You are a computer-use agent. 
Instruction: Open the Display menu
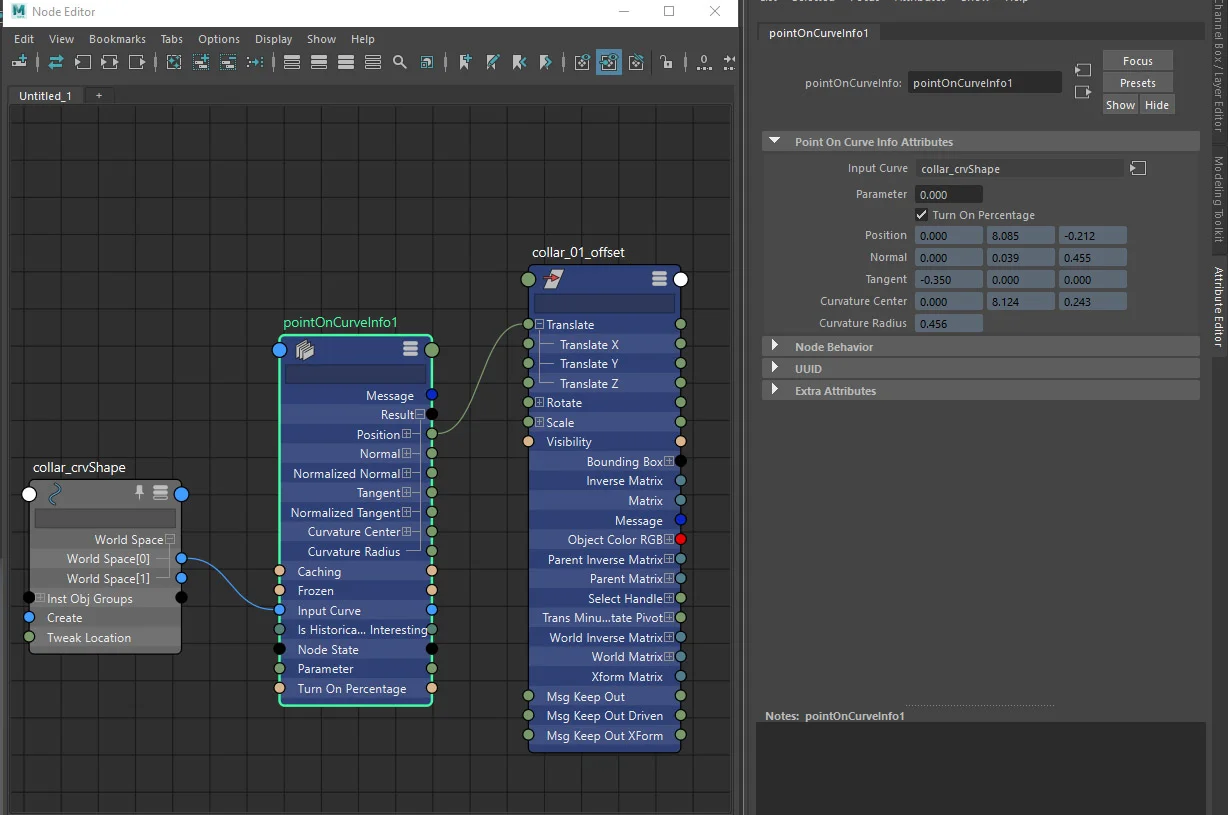point(273,39)
